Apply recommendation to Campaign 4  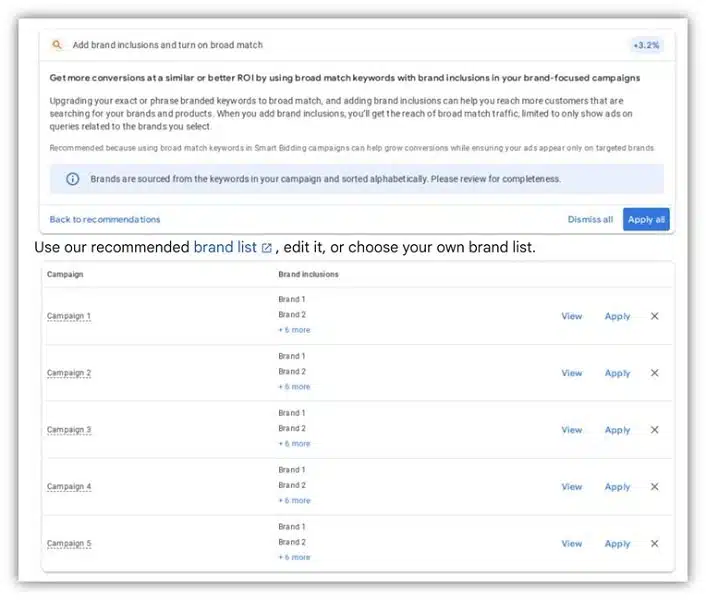pyautogui.click(x=617, y=487)
